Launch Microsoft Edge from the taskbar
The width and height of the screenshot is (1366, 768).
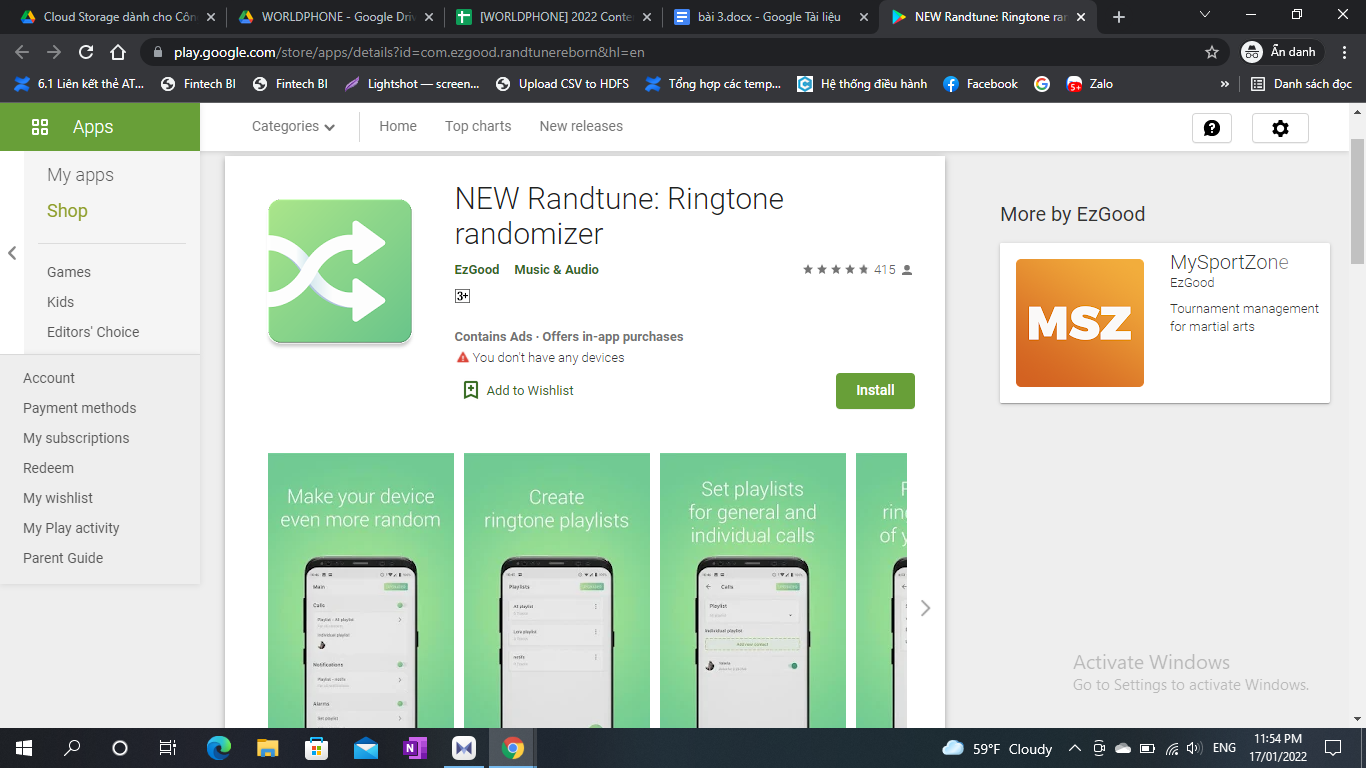tap(218, 748)
